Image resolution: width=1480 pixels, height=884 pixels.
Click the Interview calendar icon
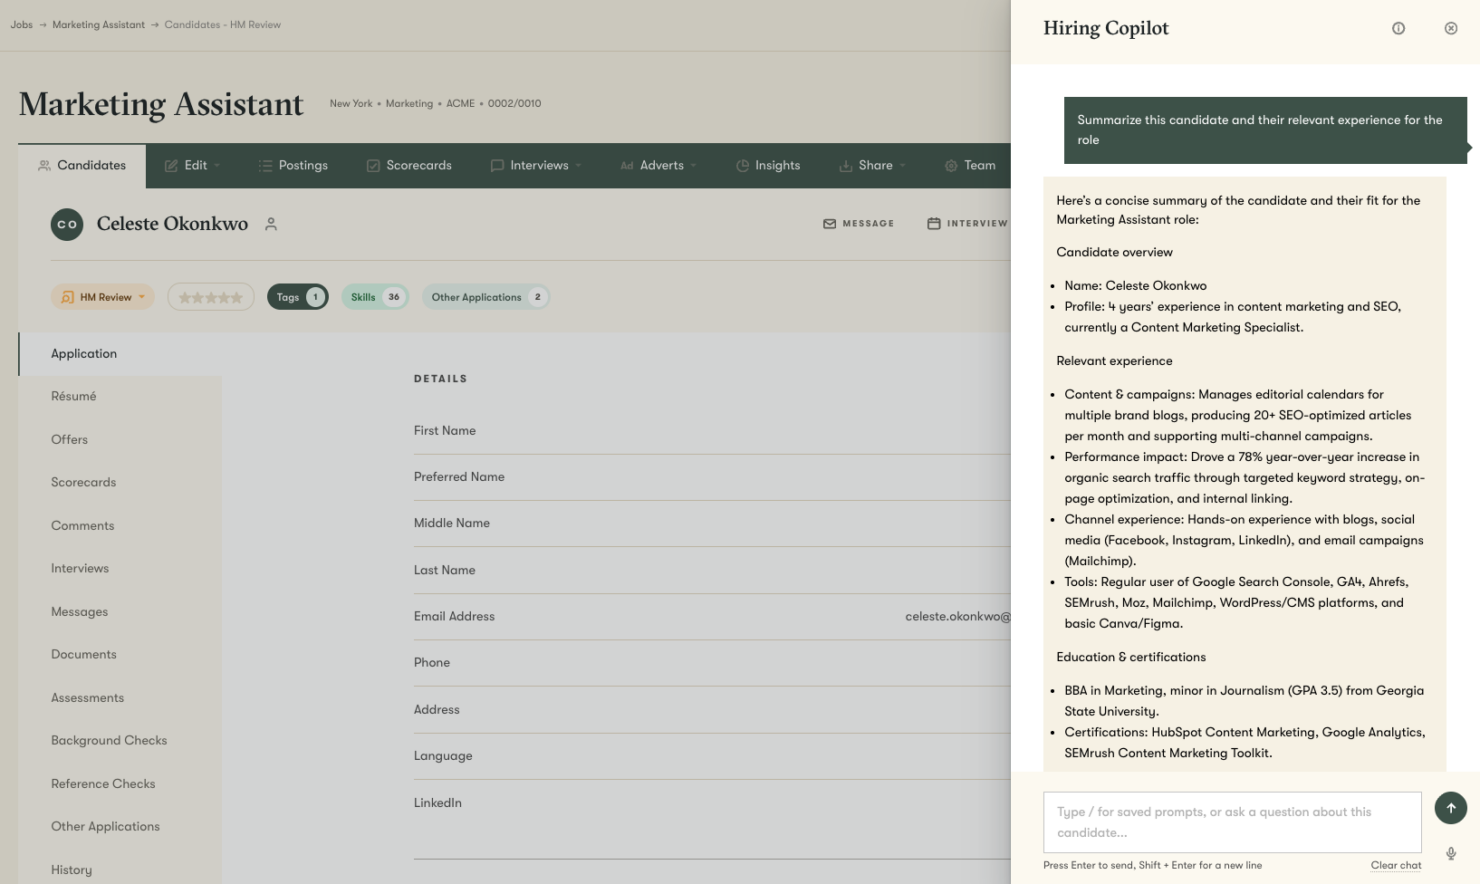(x=931, y=223)
